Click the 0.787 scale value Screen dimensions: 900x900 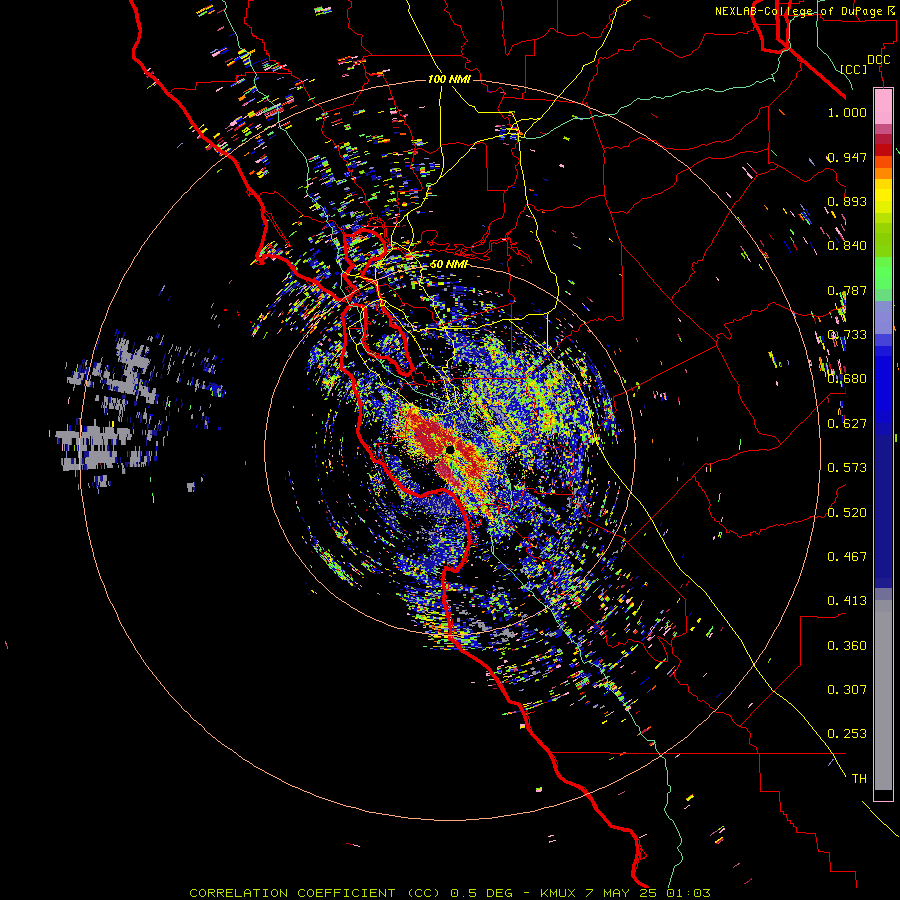(x=847, y=290)
